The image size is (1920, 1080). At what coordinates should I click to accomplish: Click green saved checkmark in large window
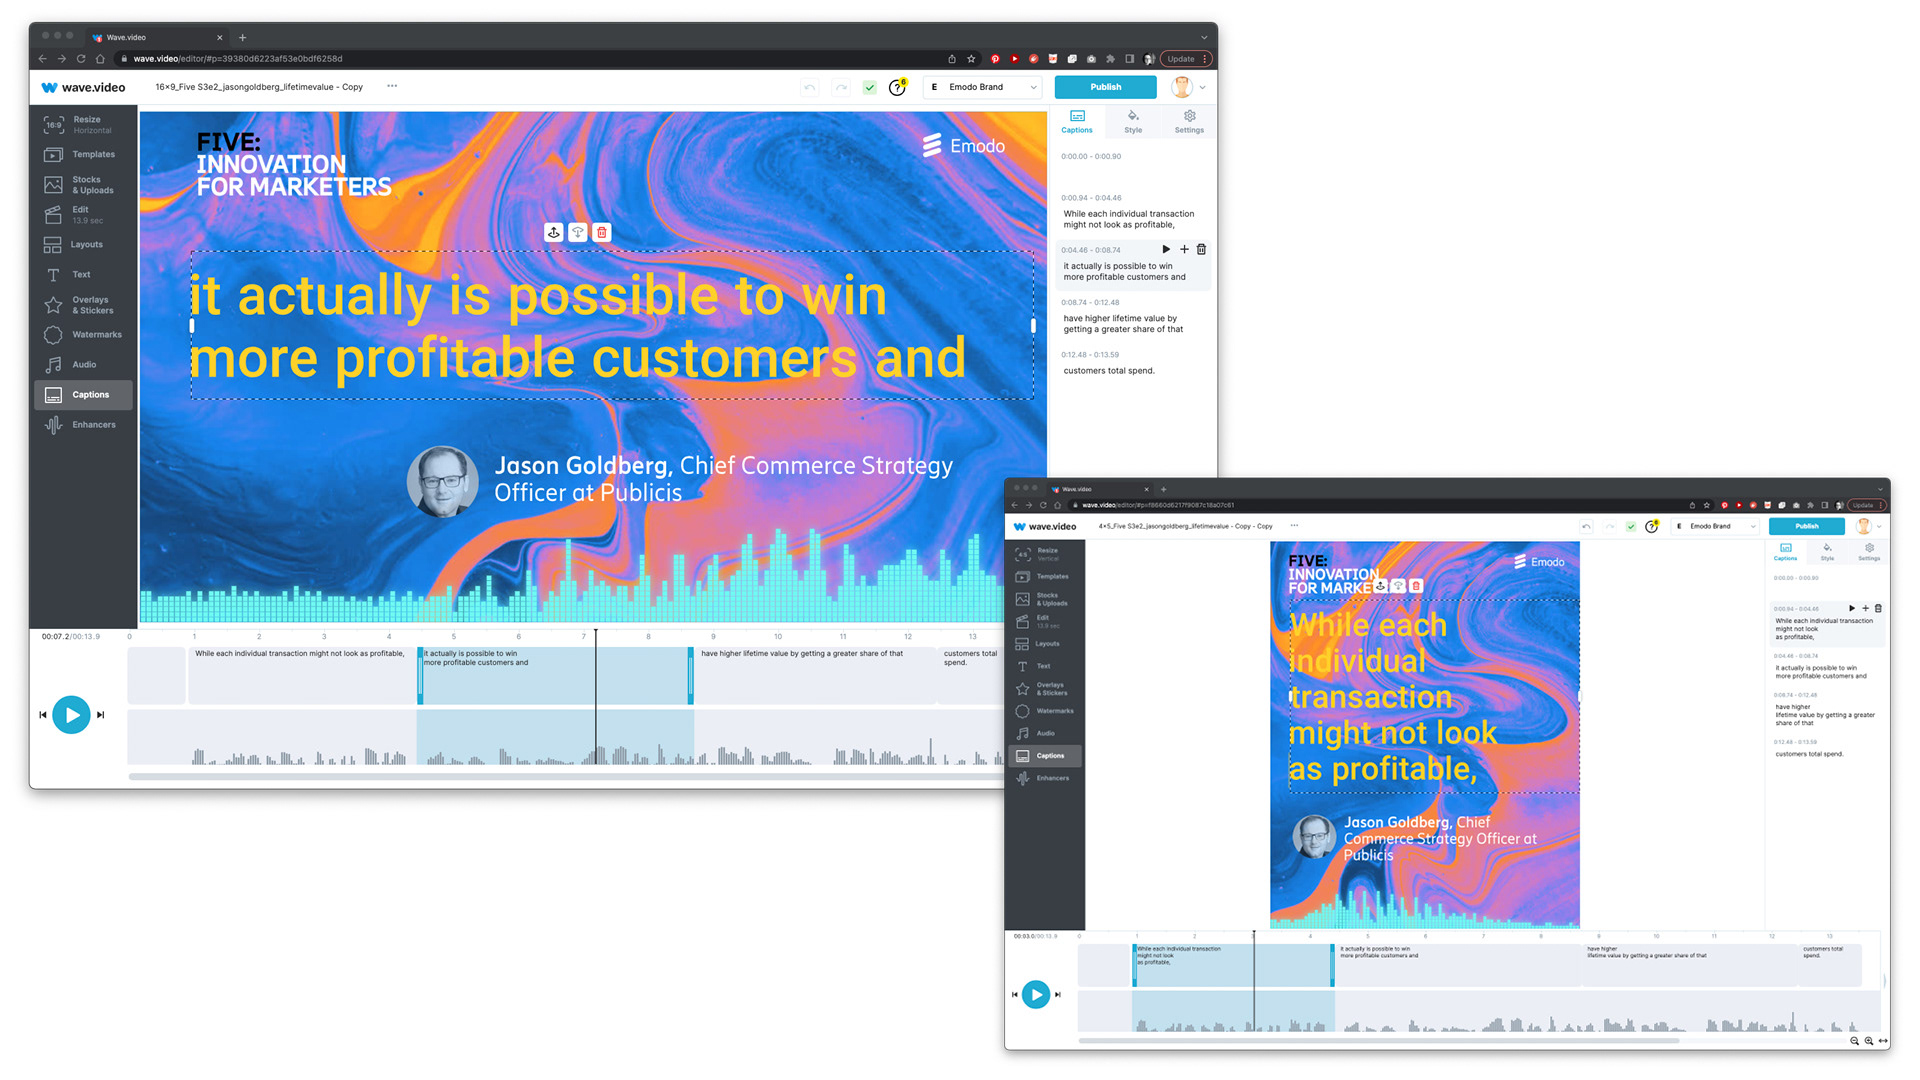point(870,87)
